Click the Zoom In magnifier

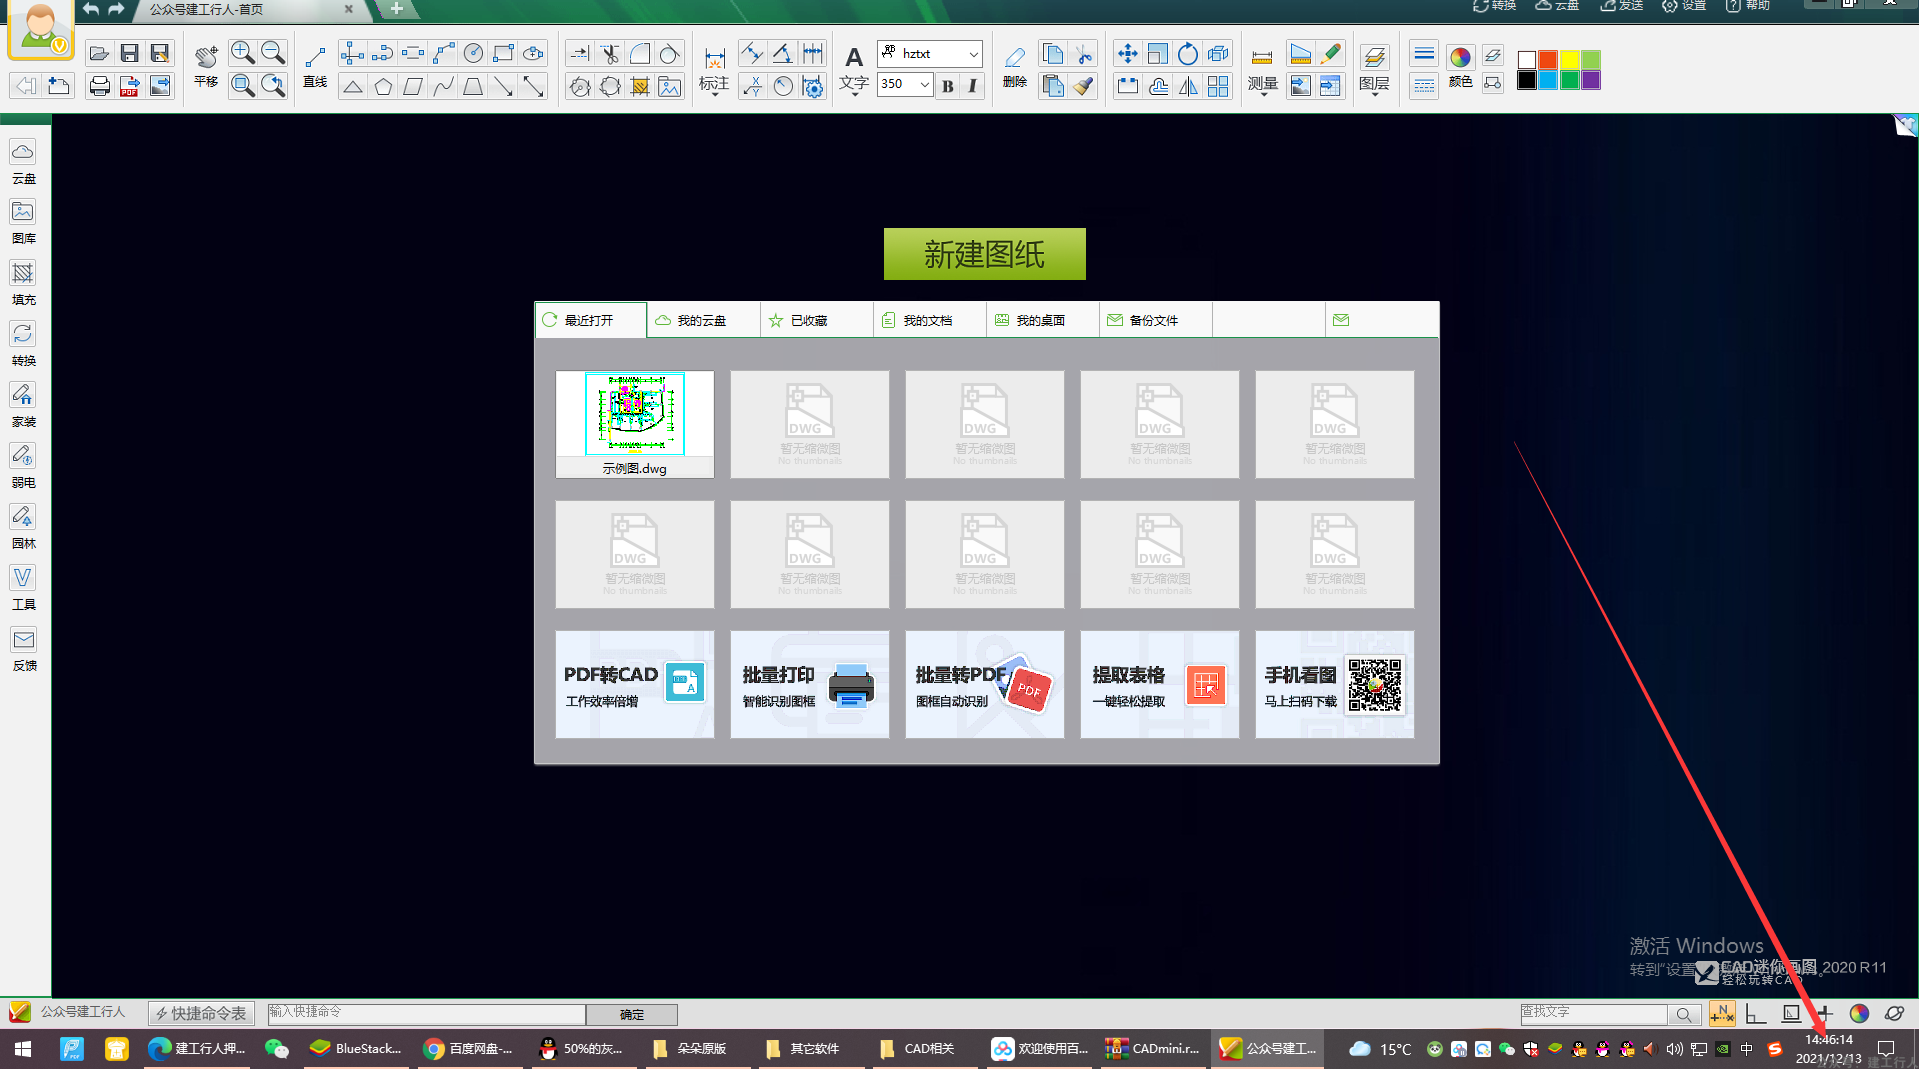pyautogui.click(x=242, y=53)
